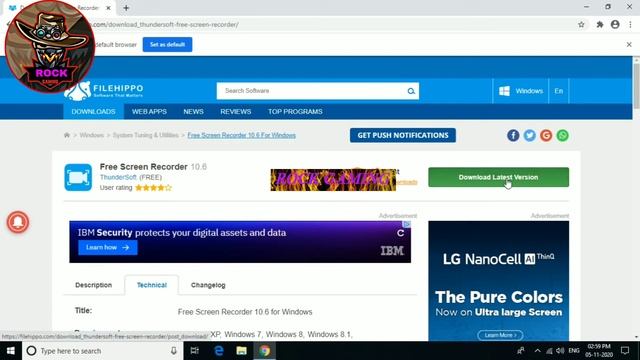Open Task View on taskbar

[195, 351]
